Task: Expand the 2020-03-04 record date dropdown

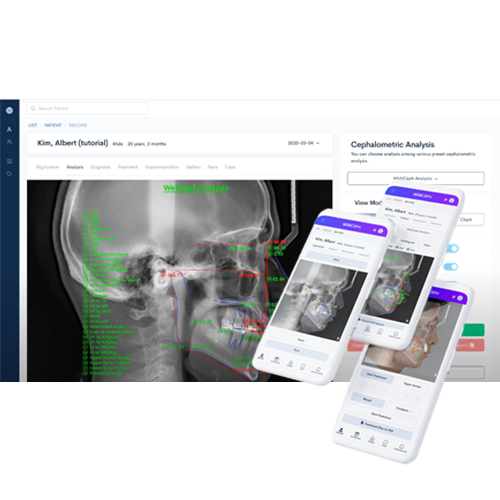Action: point(303,143)
